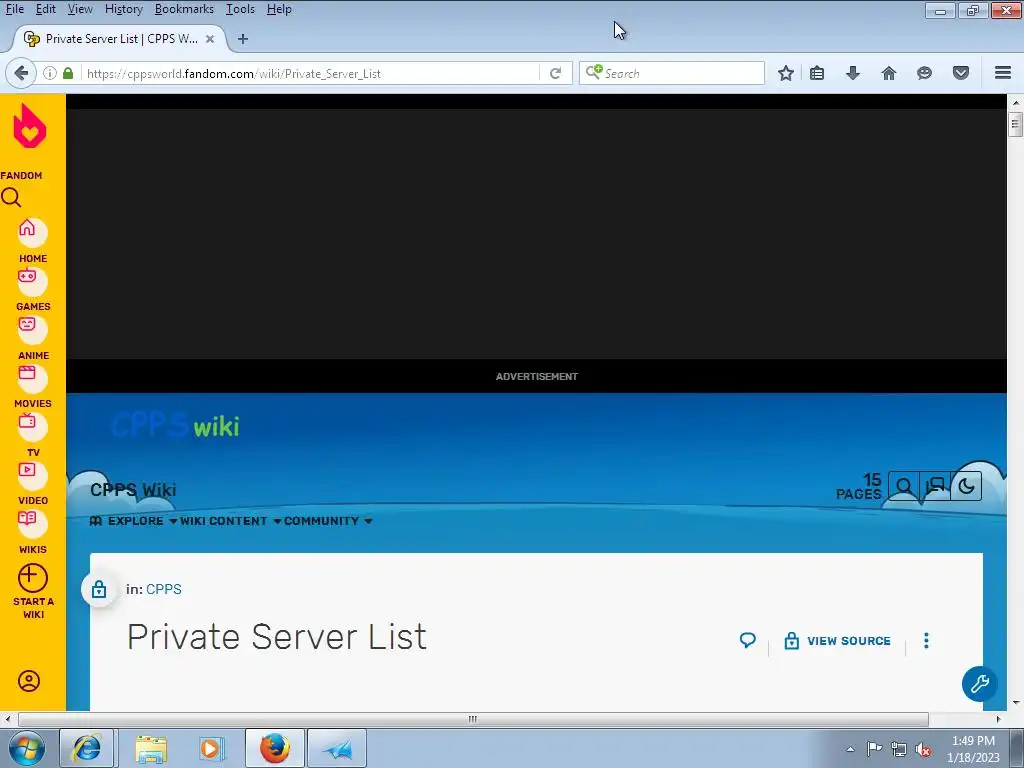Click the Fandom flame heart logo
1024x768 pixels.
tap(29, 126)
